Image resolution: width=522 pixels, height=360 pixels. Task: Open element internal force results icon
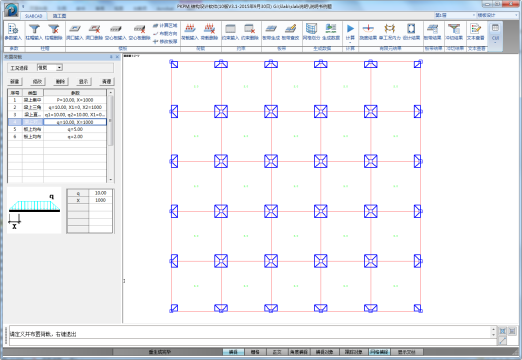[390, 32]
